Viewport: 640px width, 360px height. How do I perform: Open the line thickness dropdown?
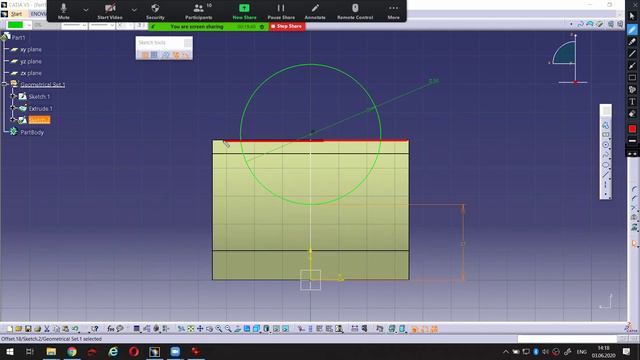74,25
